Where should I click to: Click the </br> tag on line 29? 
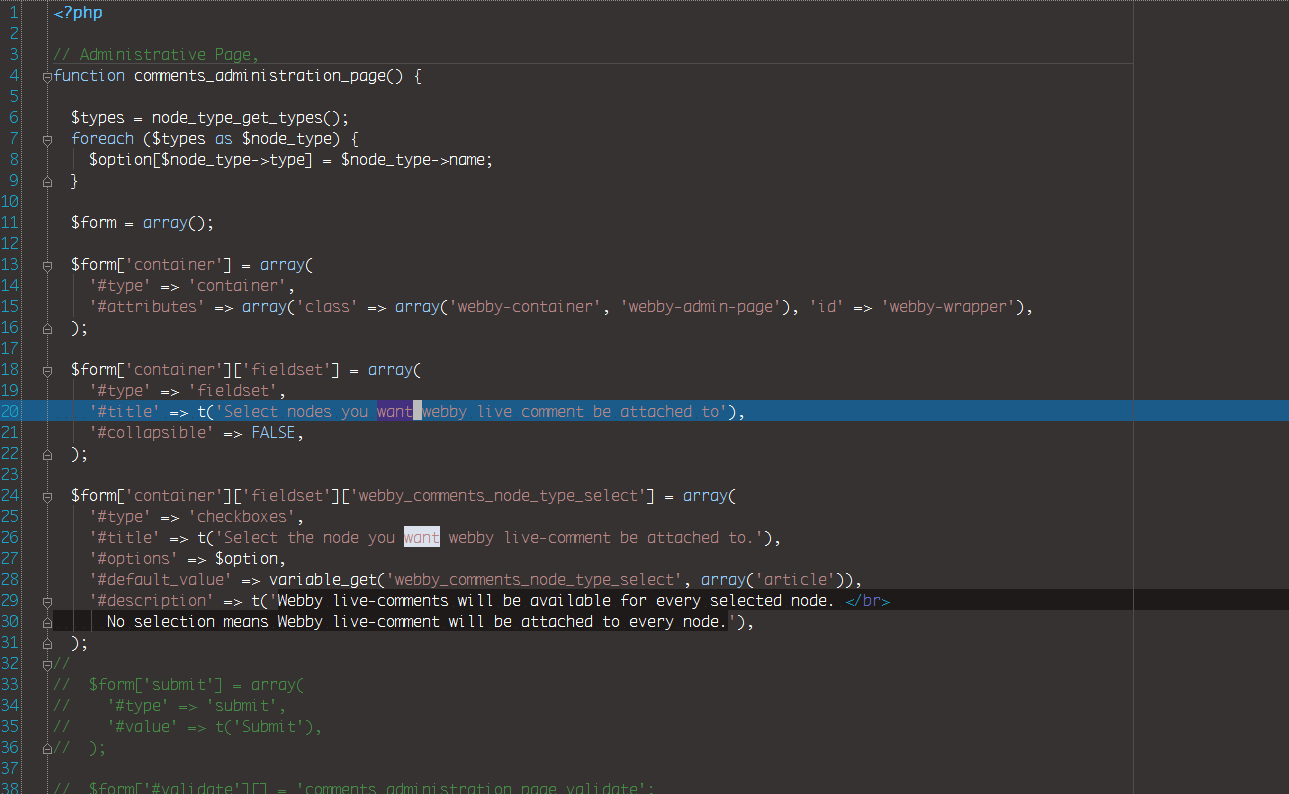point(867,601)
